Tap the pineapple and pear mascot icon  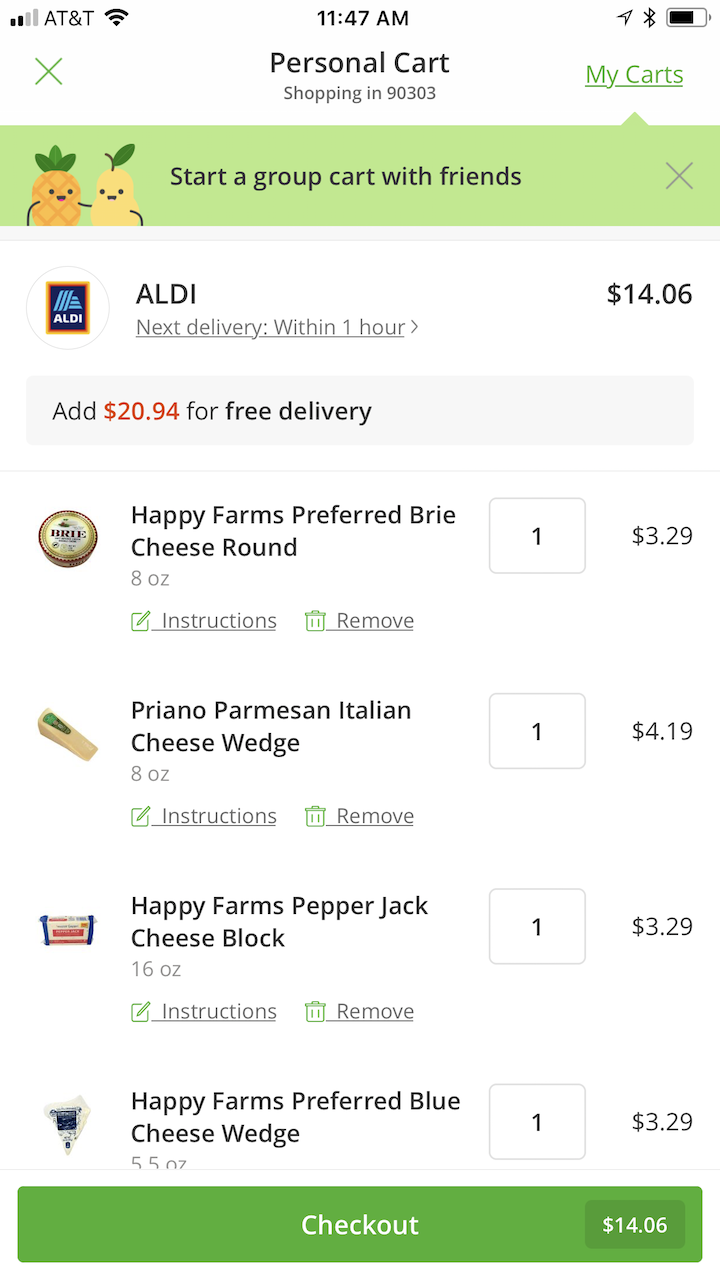click(x=86, y=185)
